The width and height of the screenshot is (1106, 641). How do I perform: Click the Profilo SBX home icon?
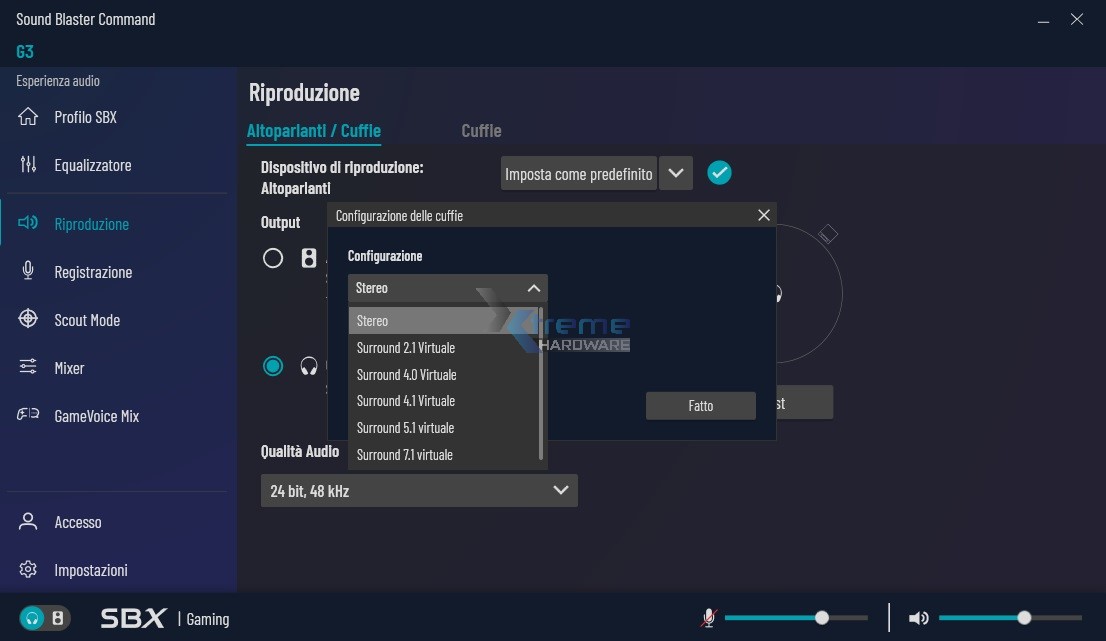point(28,117)
